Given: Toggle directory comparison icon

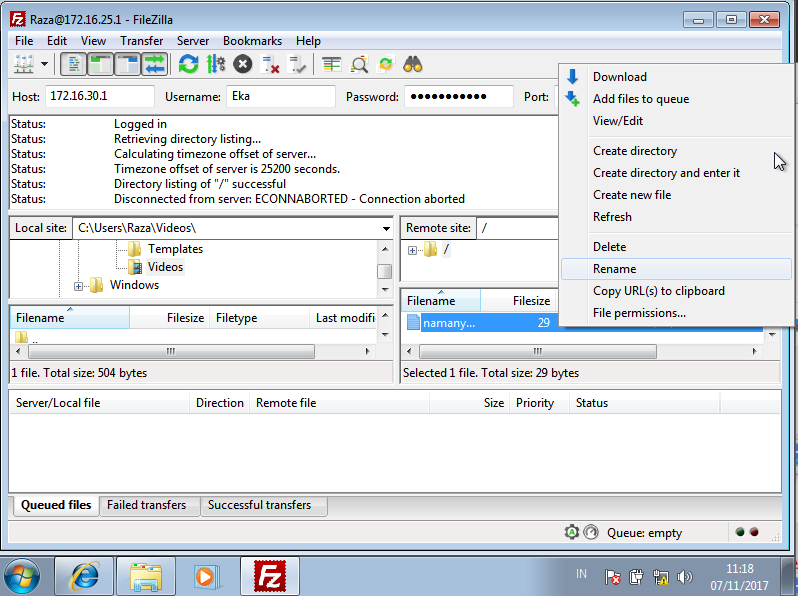Looking at the screenshot, I should click(359, 64).
